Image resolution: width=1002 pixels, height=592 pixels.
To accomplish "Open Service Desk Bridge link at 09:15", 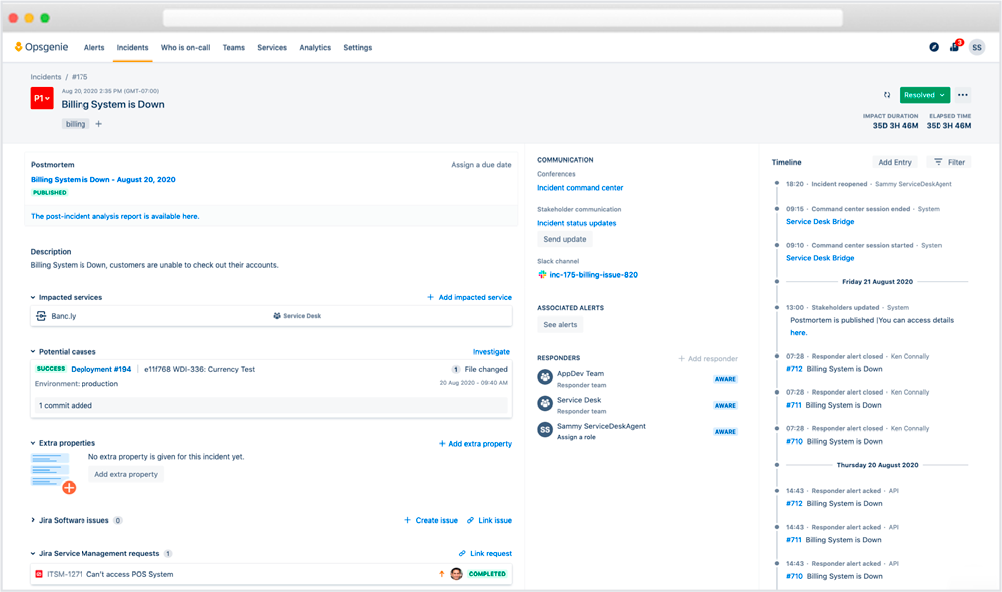I will [x=820, y=222].
